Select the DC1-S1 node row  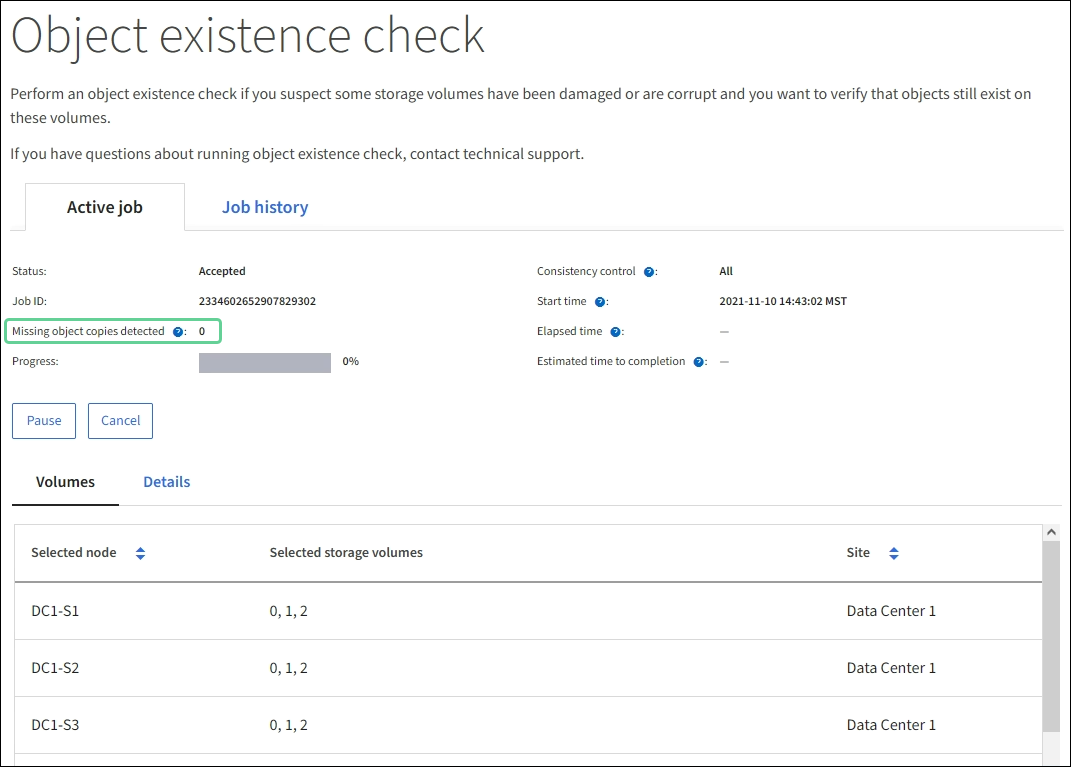(x=55, y=610)
